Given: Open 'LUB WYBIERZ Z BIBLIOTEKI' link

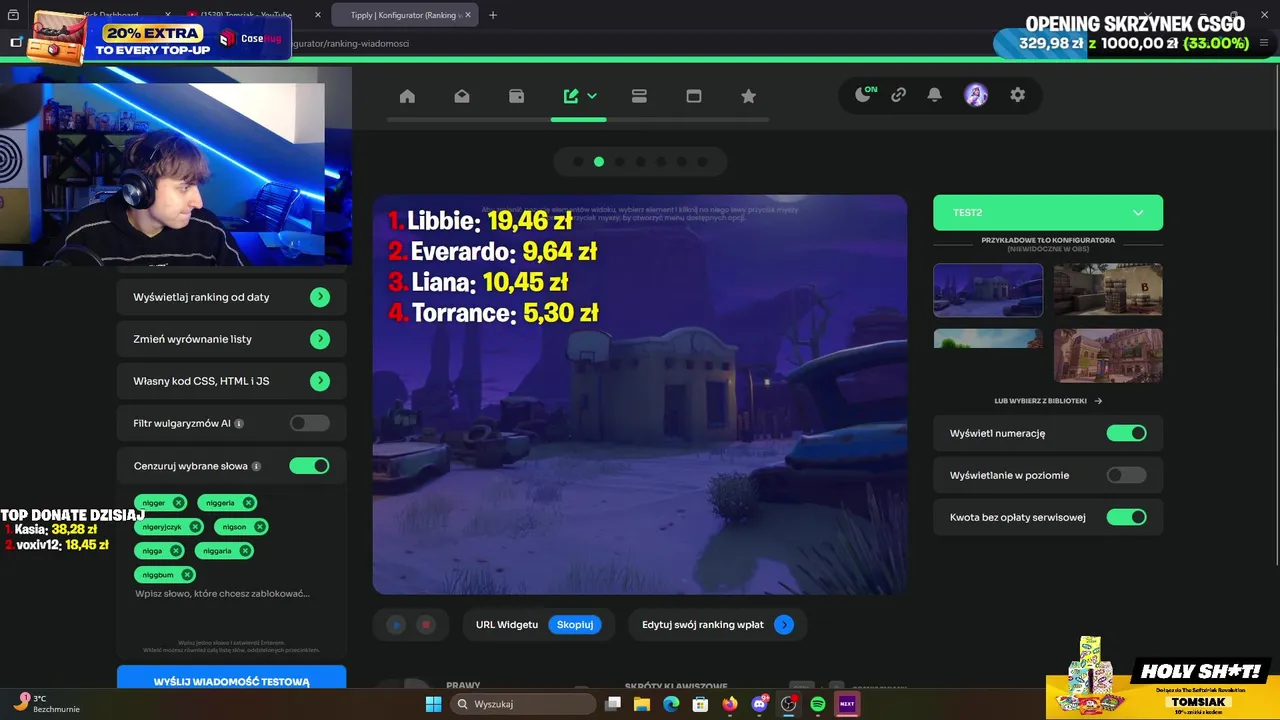Looking at the screenshot, I should coord(1048,401).
